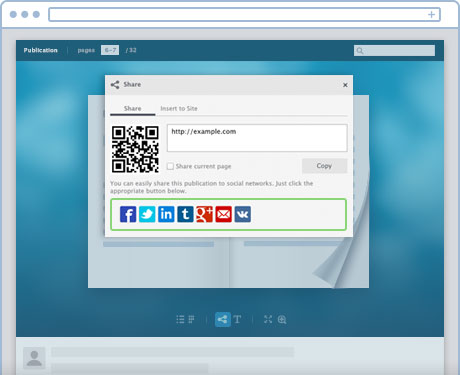Open new browser tab plus button
This screenshot has width=460, height=375.
[431, 14]
